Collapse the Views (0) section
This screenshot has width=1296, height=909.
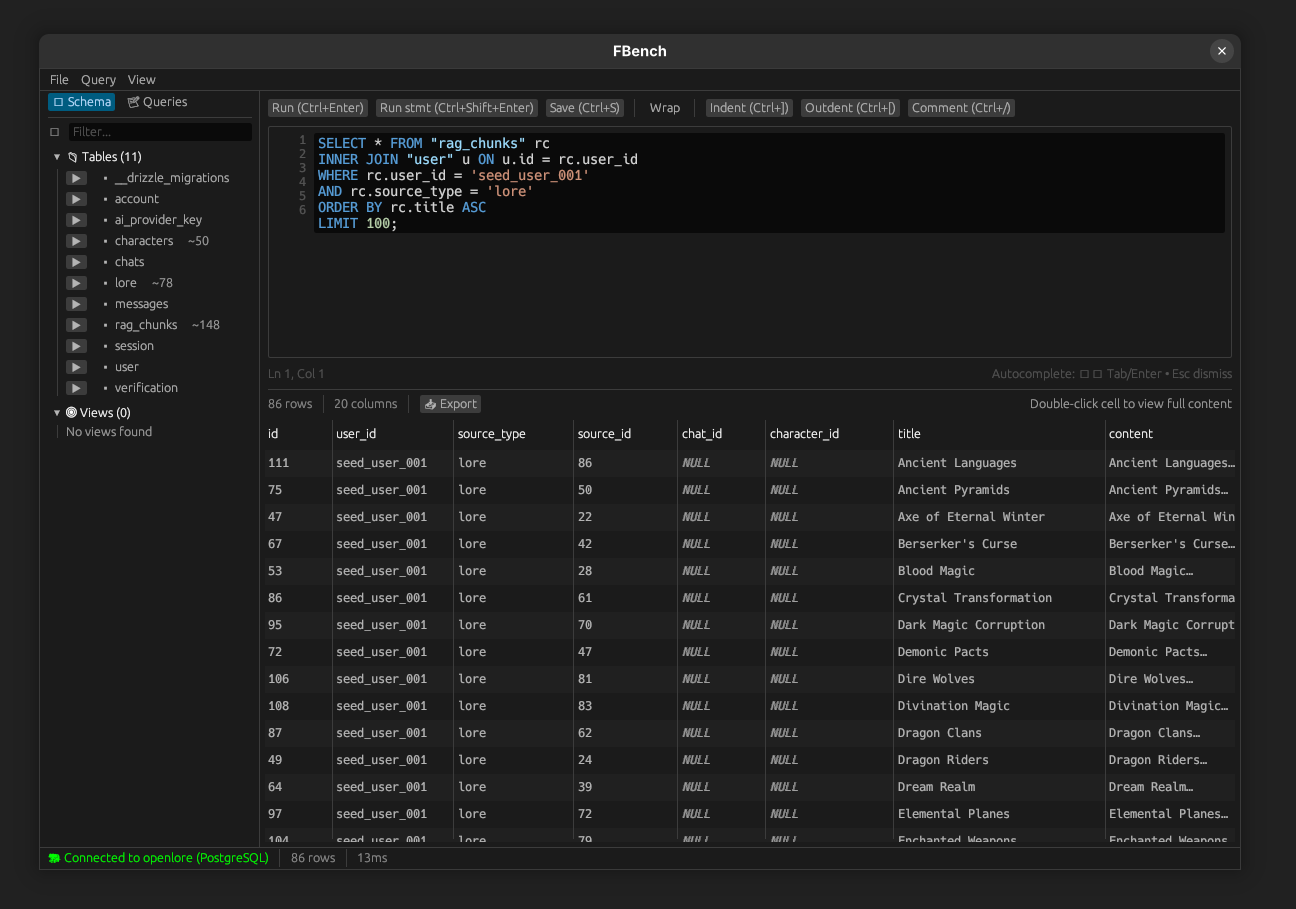[x=57, y=412]
